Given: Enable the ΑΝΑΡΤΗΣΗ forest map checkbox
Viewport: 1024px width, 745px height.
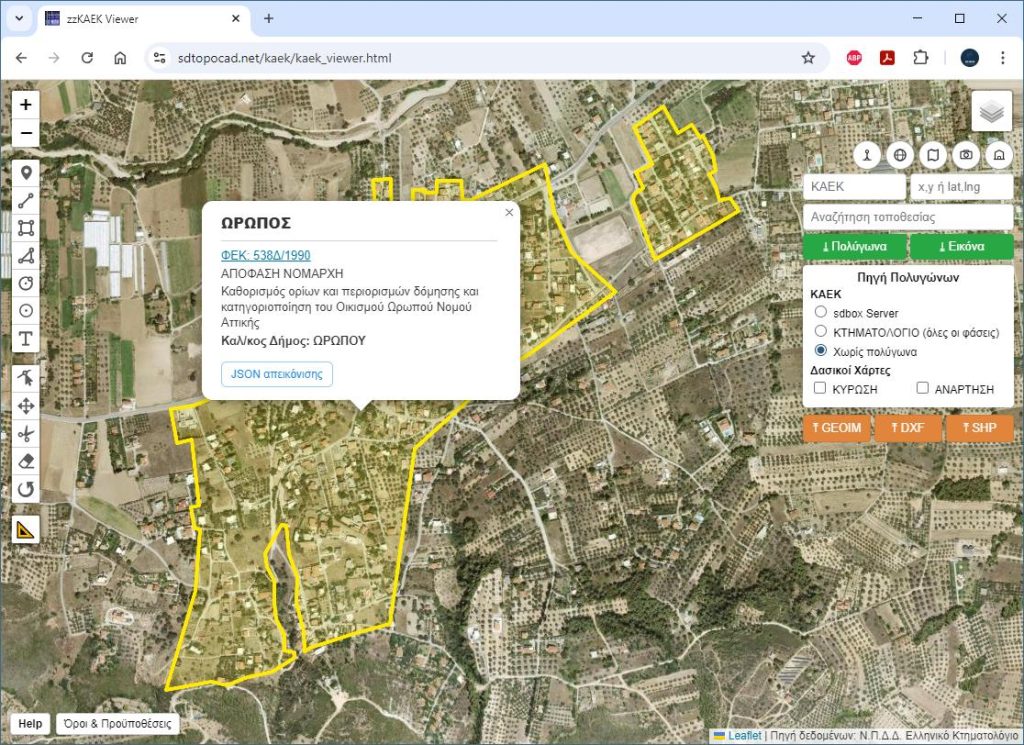Looking at the screenshot, I should [x=922, y=388].
